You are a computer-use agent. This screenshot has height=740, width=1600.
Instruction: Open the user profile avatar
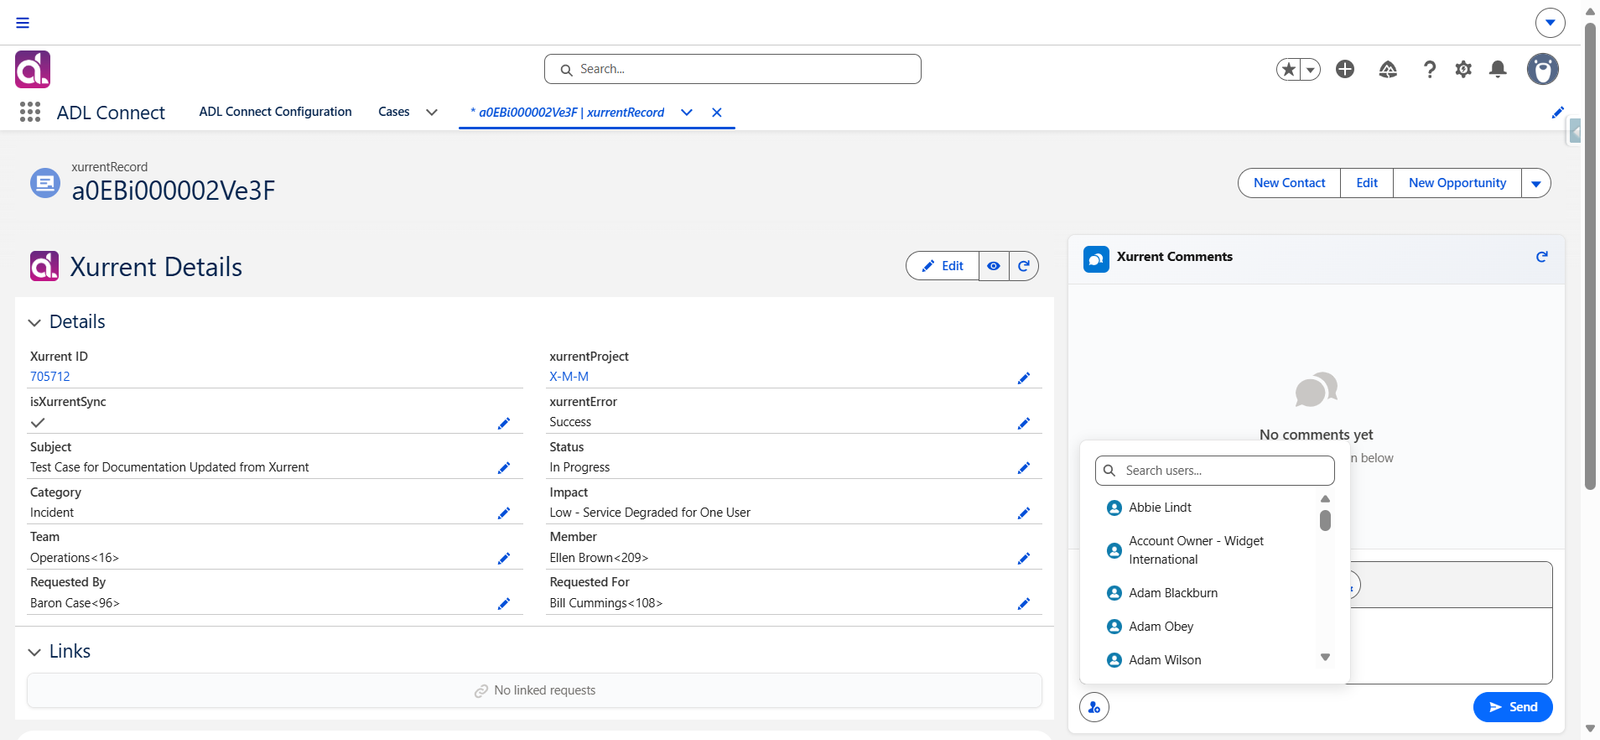1543,69
